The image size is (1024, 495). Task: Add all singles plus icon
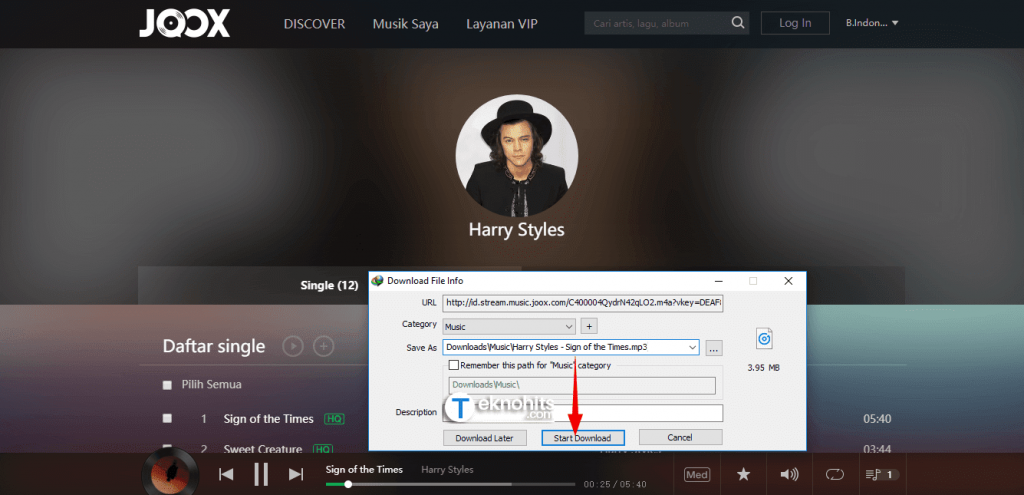coord(324,346)
